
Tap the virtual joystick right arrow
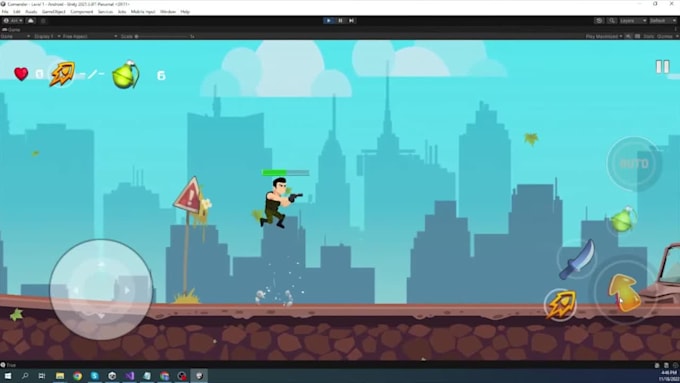(x=127, y=290)
